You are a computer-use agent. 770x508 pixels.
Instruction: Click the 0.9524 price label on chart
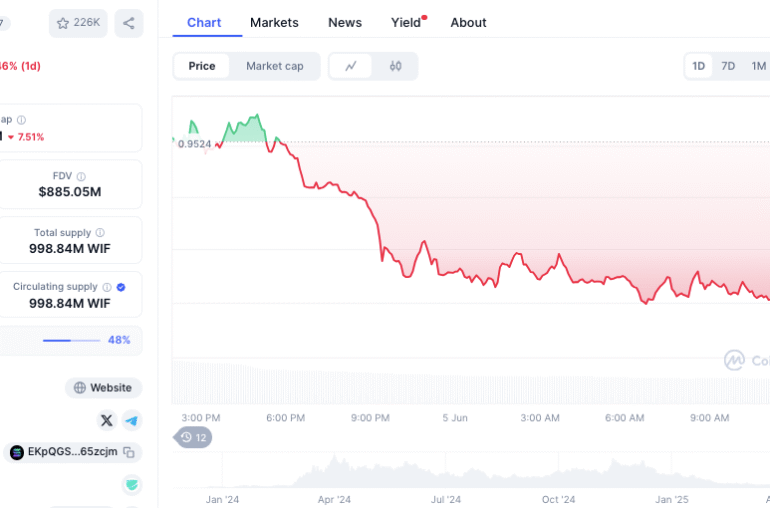coord(194,144)
